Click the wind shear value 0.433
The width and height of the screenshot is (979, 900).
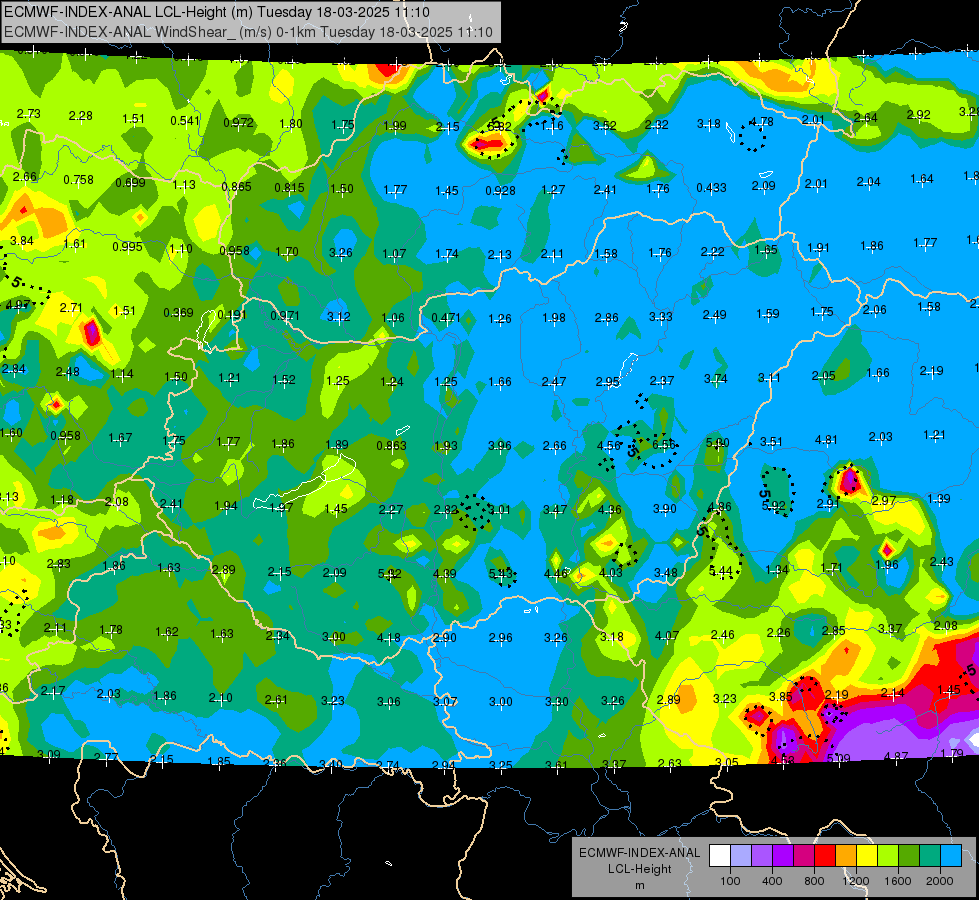pyautogui.click(x=711, y=188)
